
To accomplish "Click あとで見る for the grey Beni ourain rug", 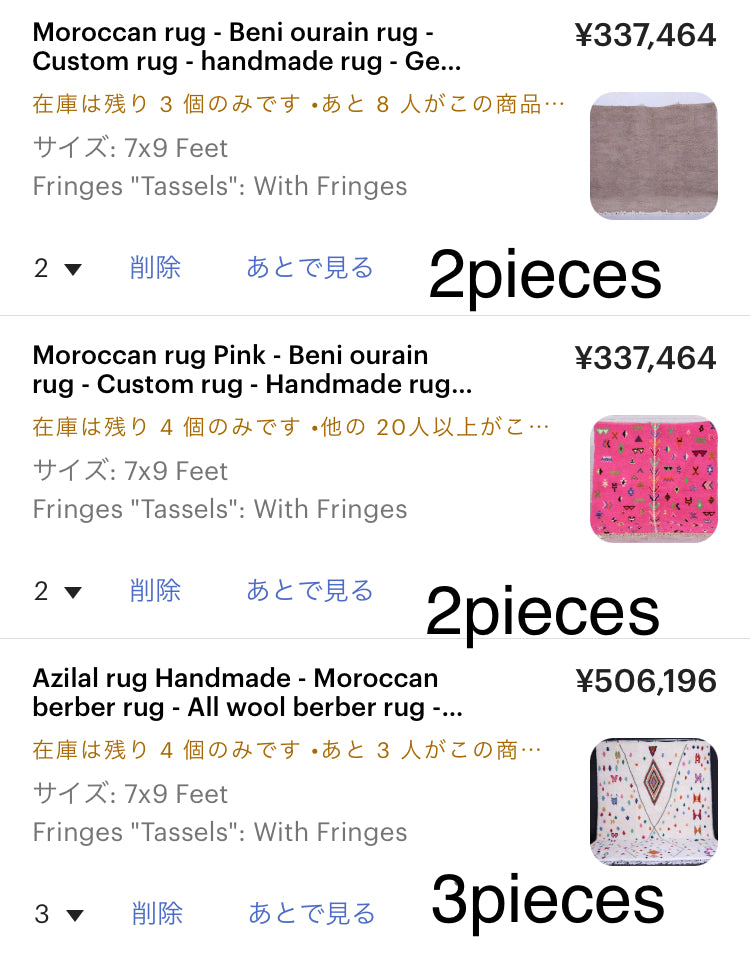I will (x=310, y=268).
